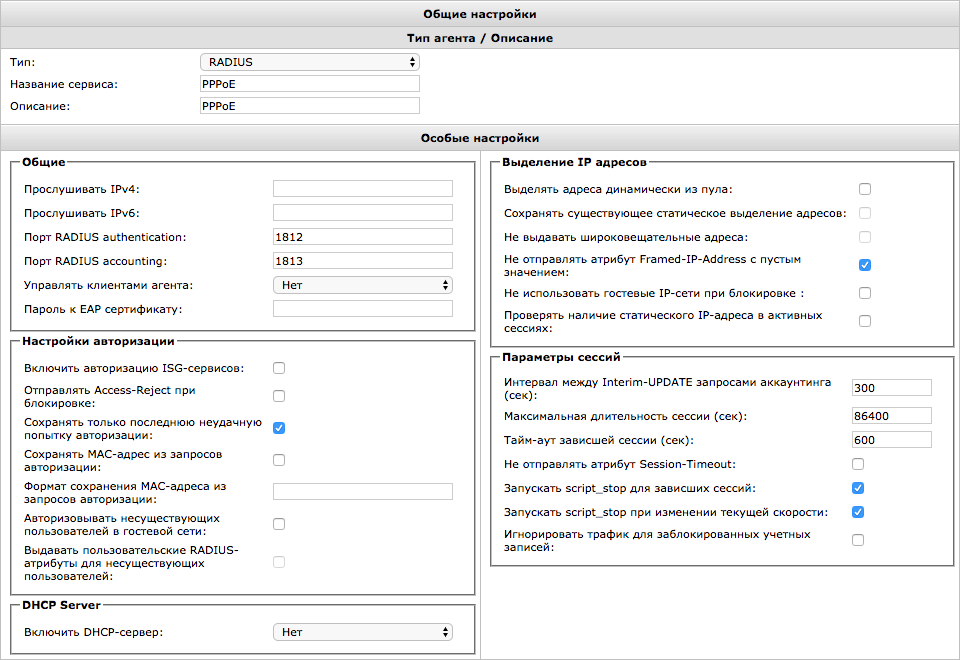This screenshot has height=660, width=960.
Task: Uncheck script_stop при изменении текущей скорости
Action: [x=858, y=512]
